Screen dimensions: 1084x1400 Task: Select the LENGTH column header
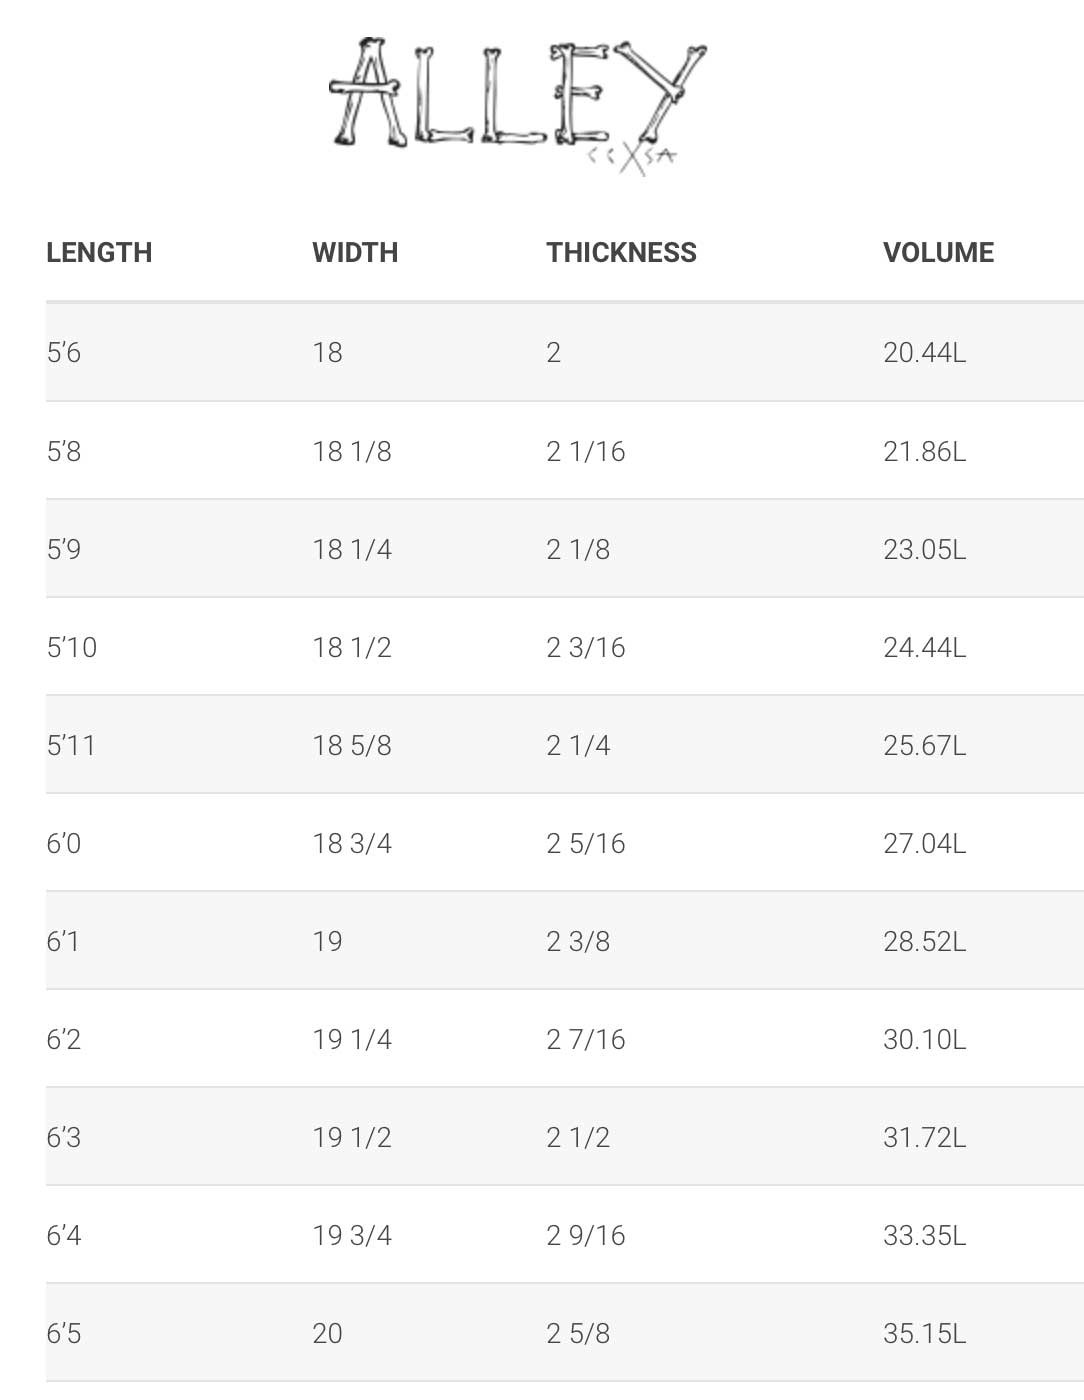(x=99, y=252)
